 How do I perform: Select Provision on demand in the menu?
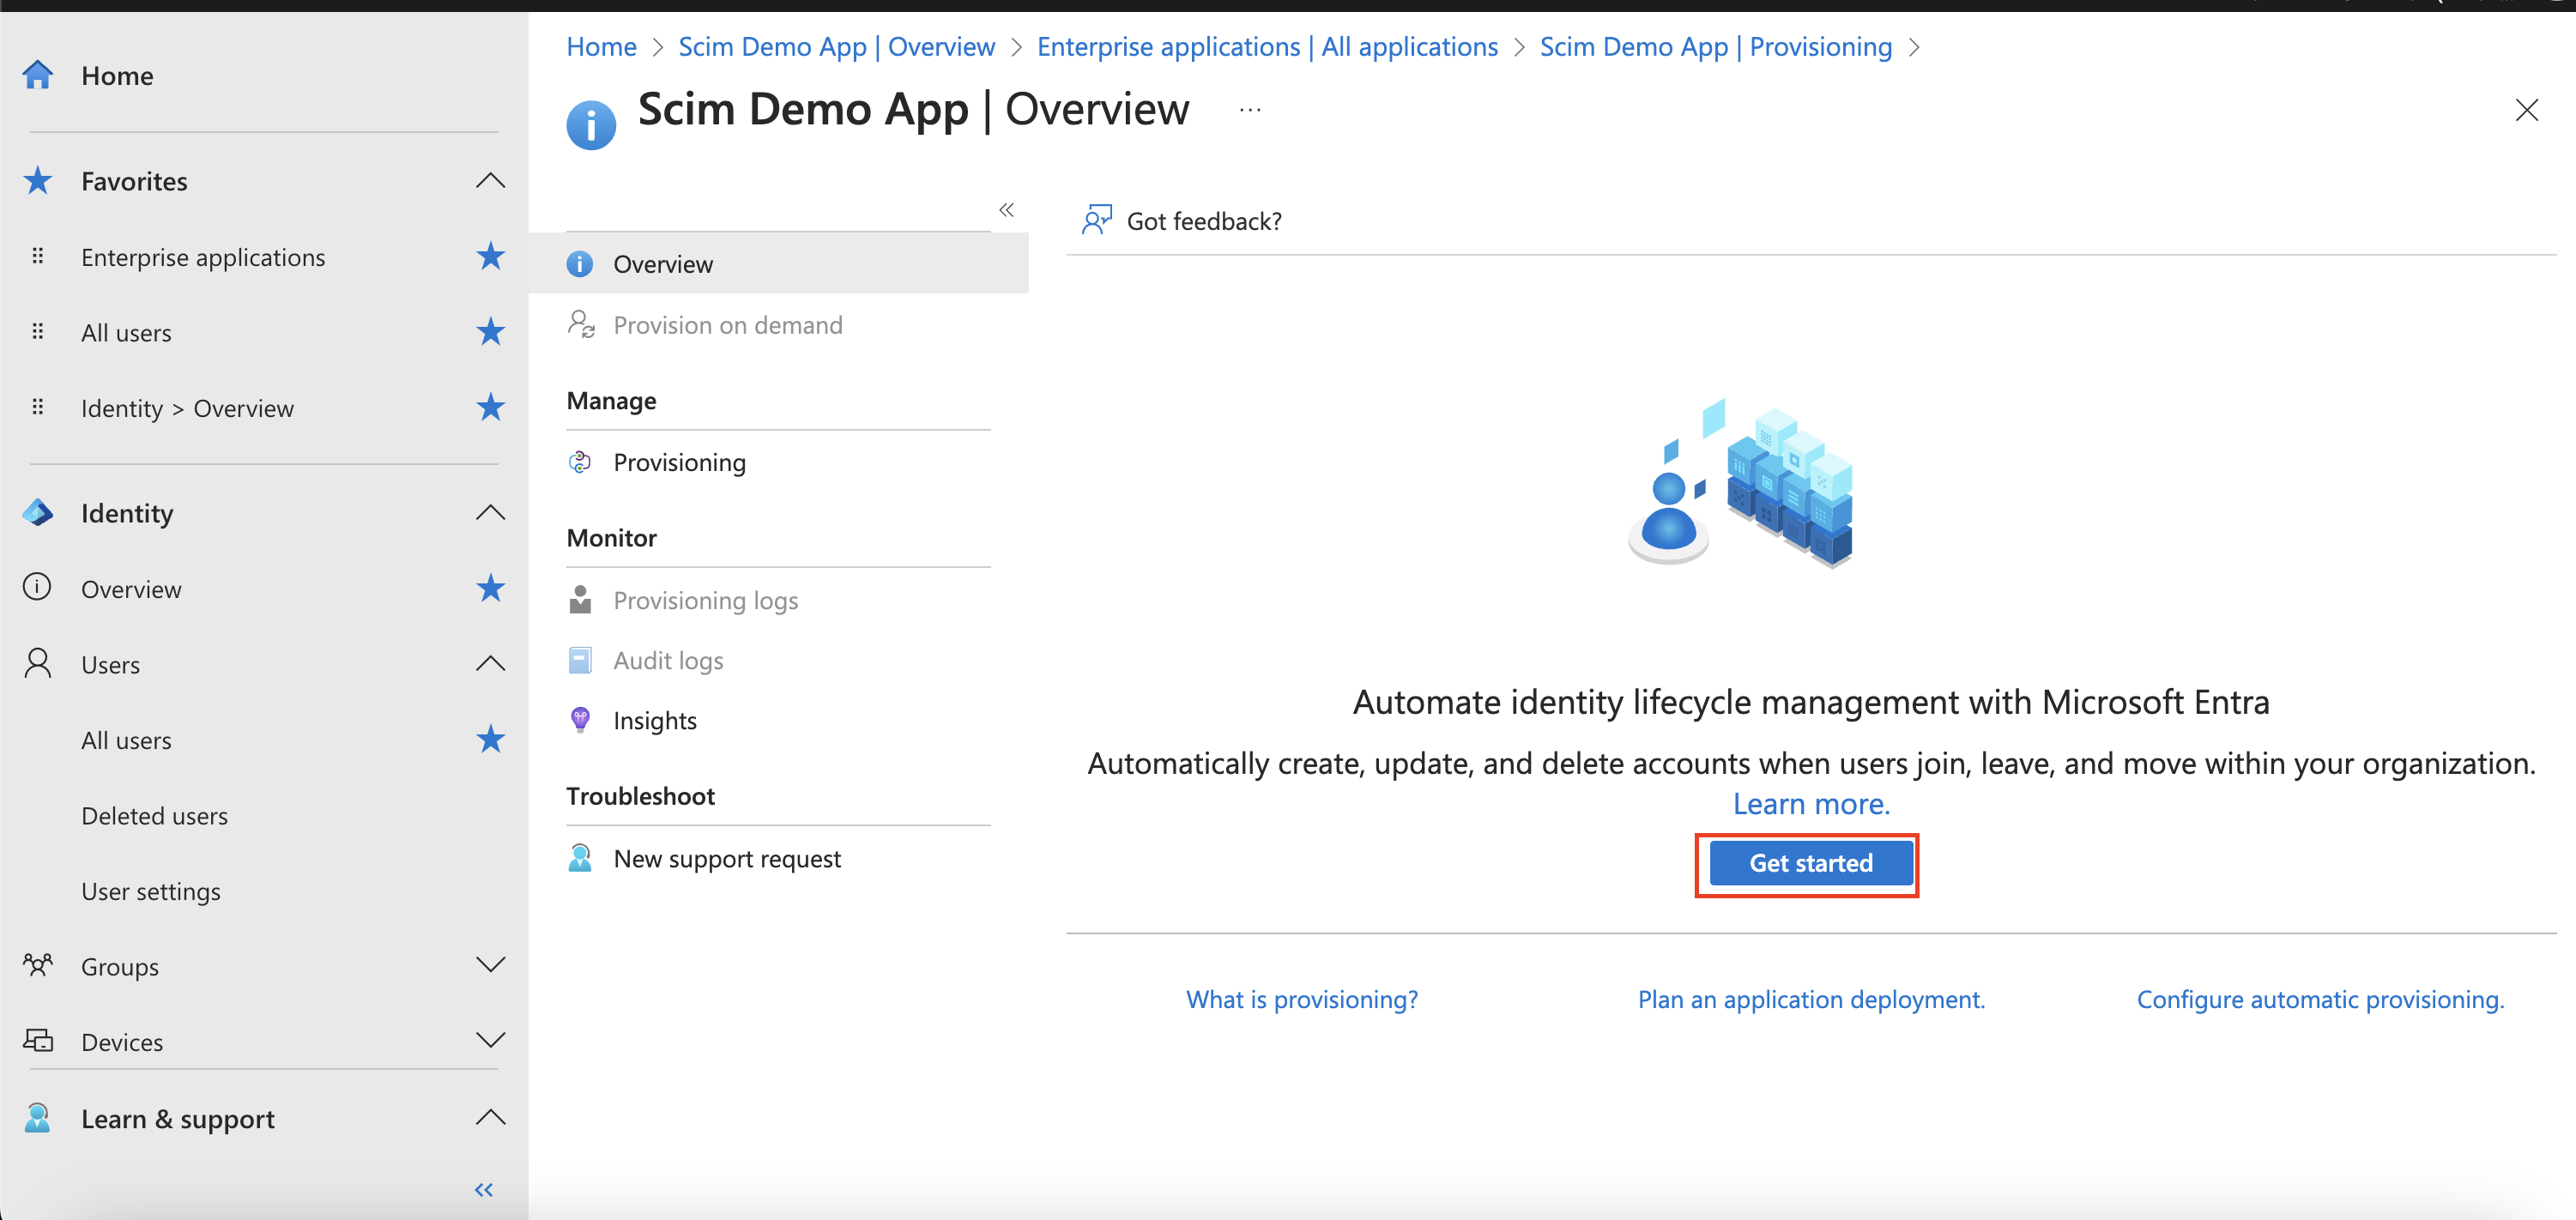coord(727,325)
